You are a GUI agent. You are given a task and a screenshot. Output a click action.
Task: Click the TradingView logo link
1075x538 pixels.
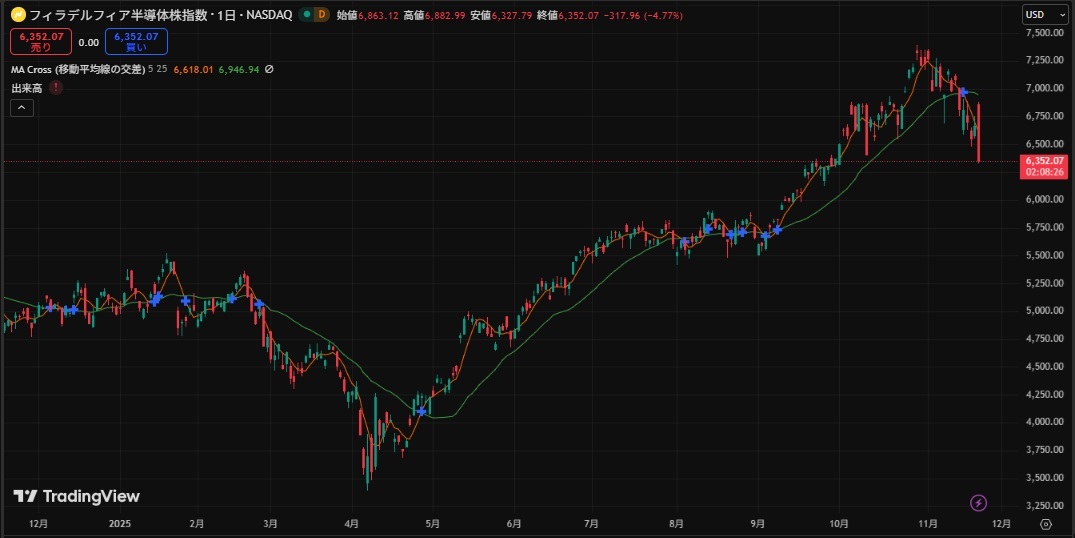77,496
